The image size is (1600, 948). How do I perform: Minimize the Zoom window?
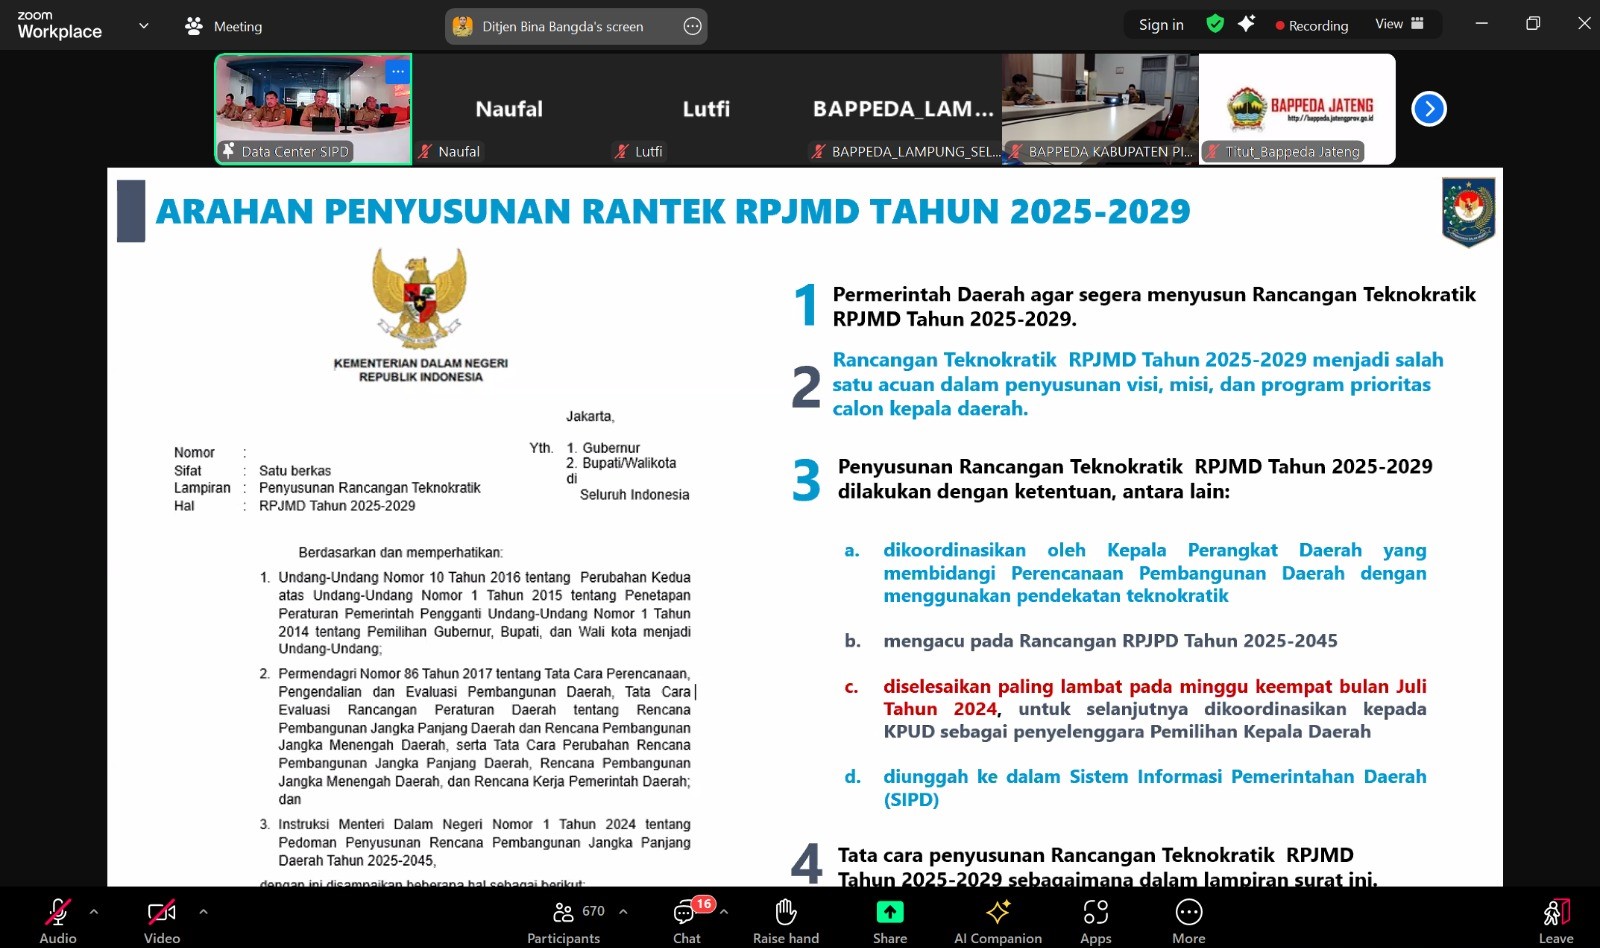click(x=1482, y=23)
